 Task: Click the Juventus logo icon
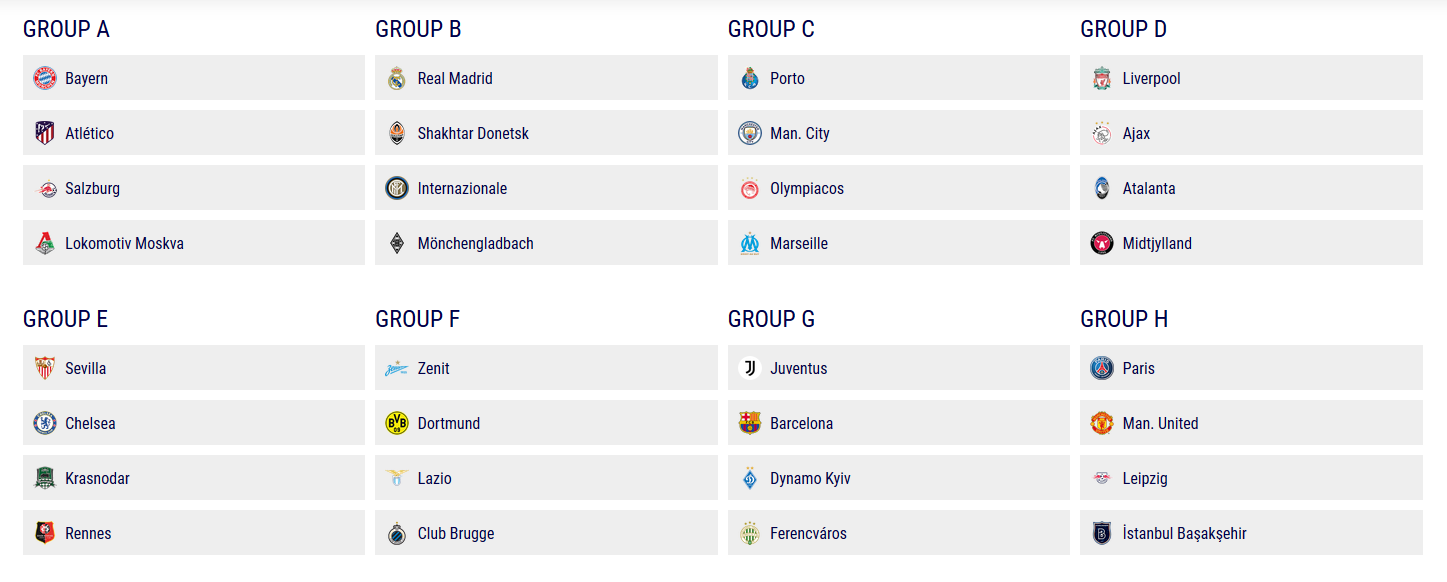[750, 368]
